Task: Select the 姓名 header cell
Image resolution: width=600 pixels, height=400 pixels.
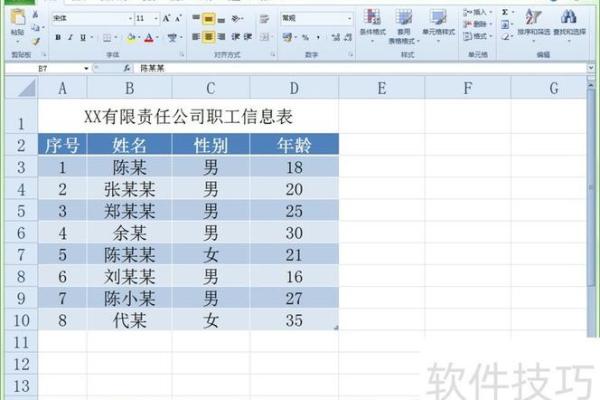Action: pos(129,145)
